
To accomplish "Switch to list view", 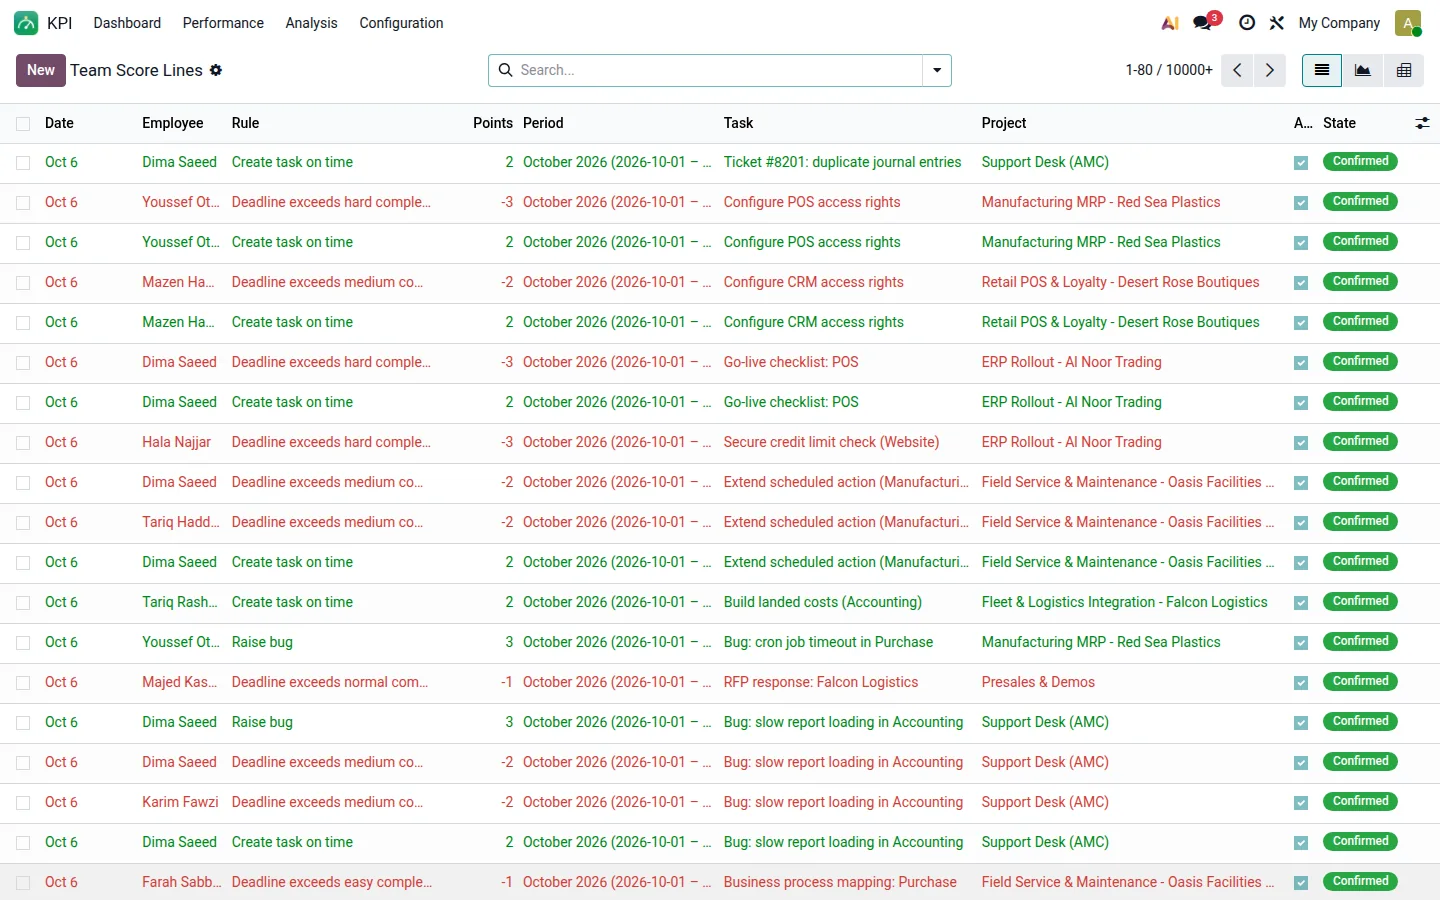I will 1322,70.
